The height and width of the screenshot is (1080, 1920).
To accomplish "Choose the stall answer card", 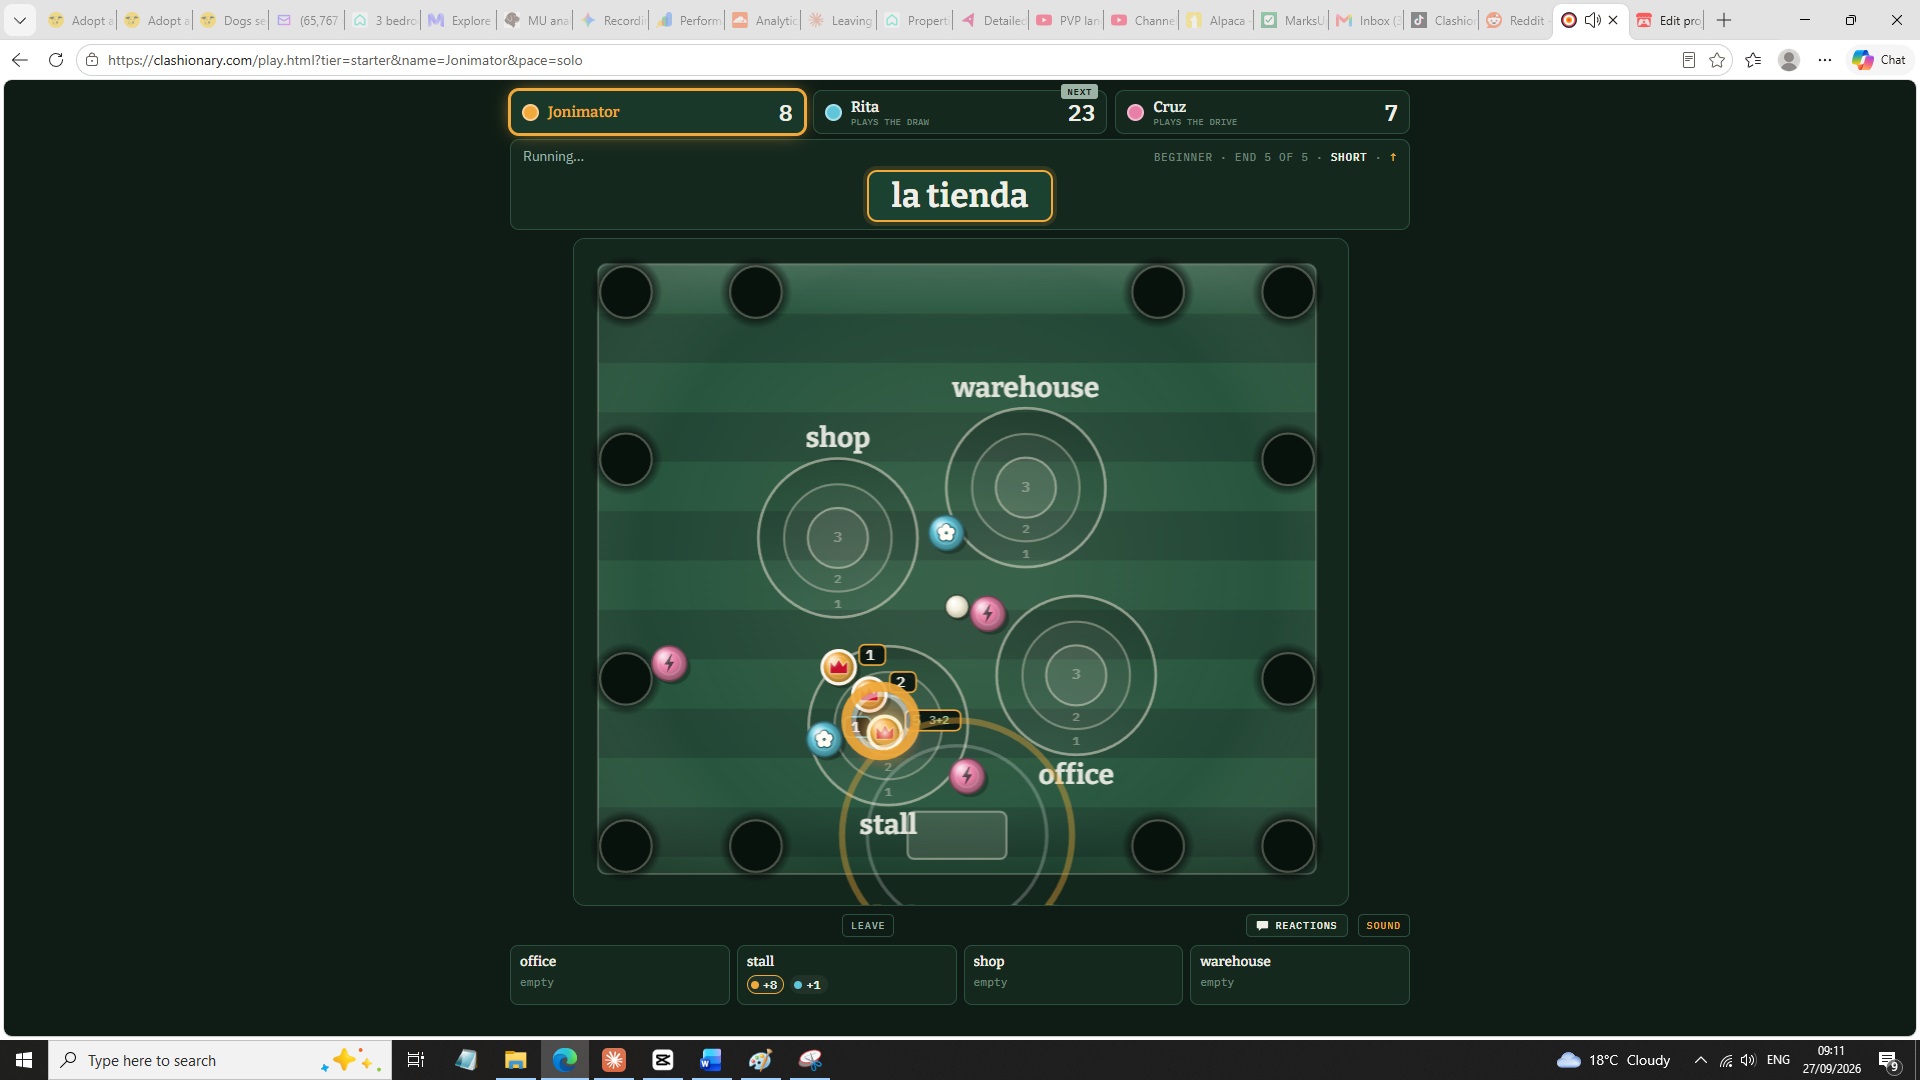I will coord(846,974).
